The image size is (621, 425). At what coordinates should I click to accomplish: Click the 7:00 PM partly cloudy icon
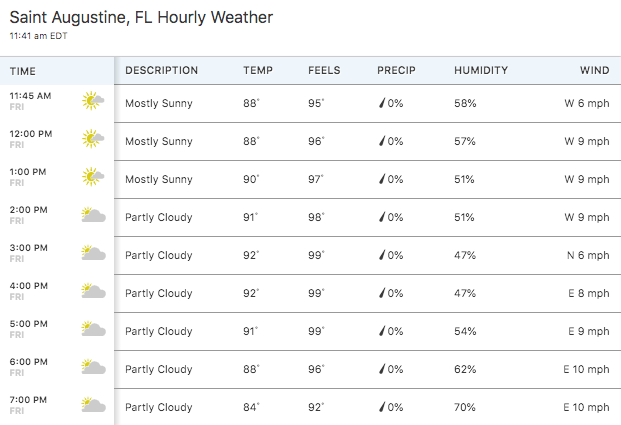click(x=93, y=404)
